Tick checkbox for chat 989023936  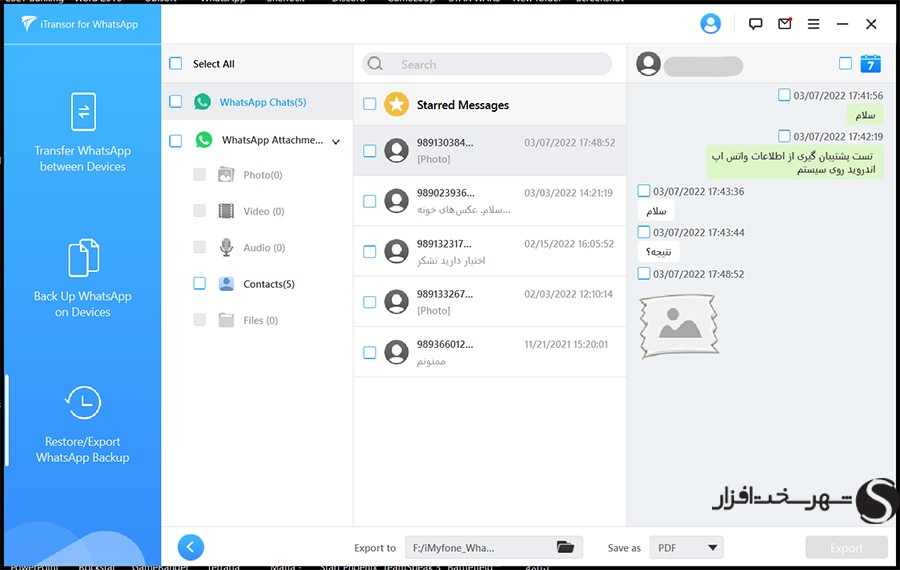click(x=370, y=201)
